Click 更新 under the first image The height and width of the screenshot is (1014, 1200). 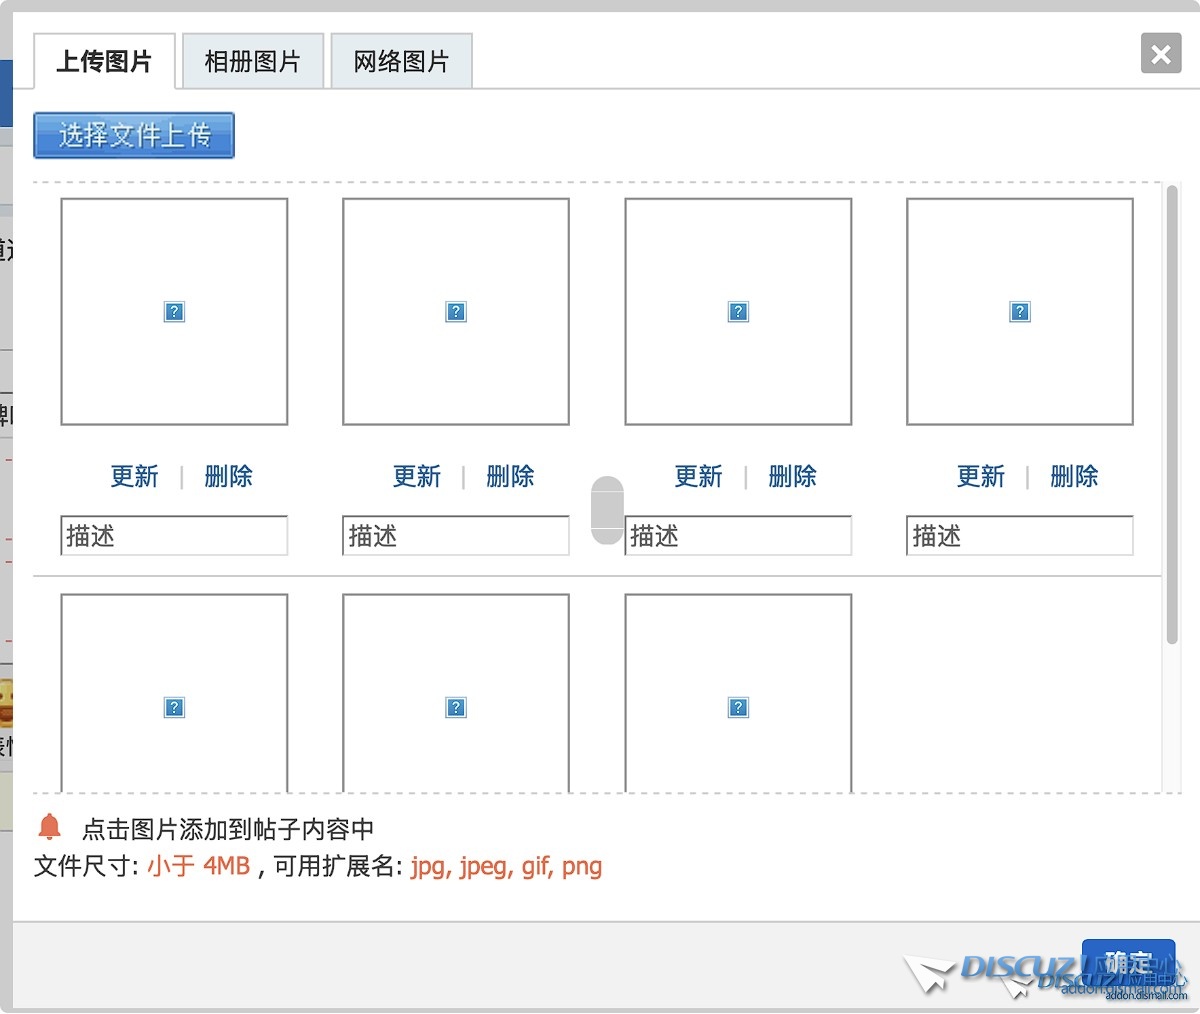pyautogui.click(x=134, y=477)
